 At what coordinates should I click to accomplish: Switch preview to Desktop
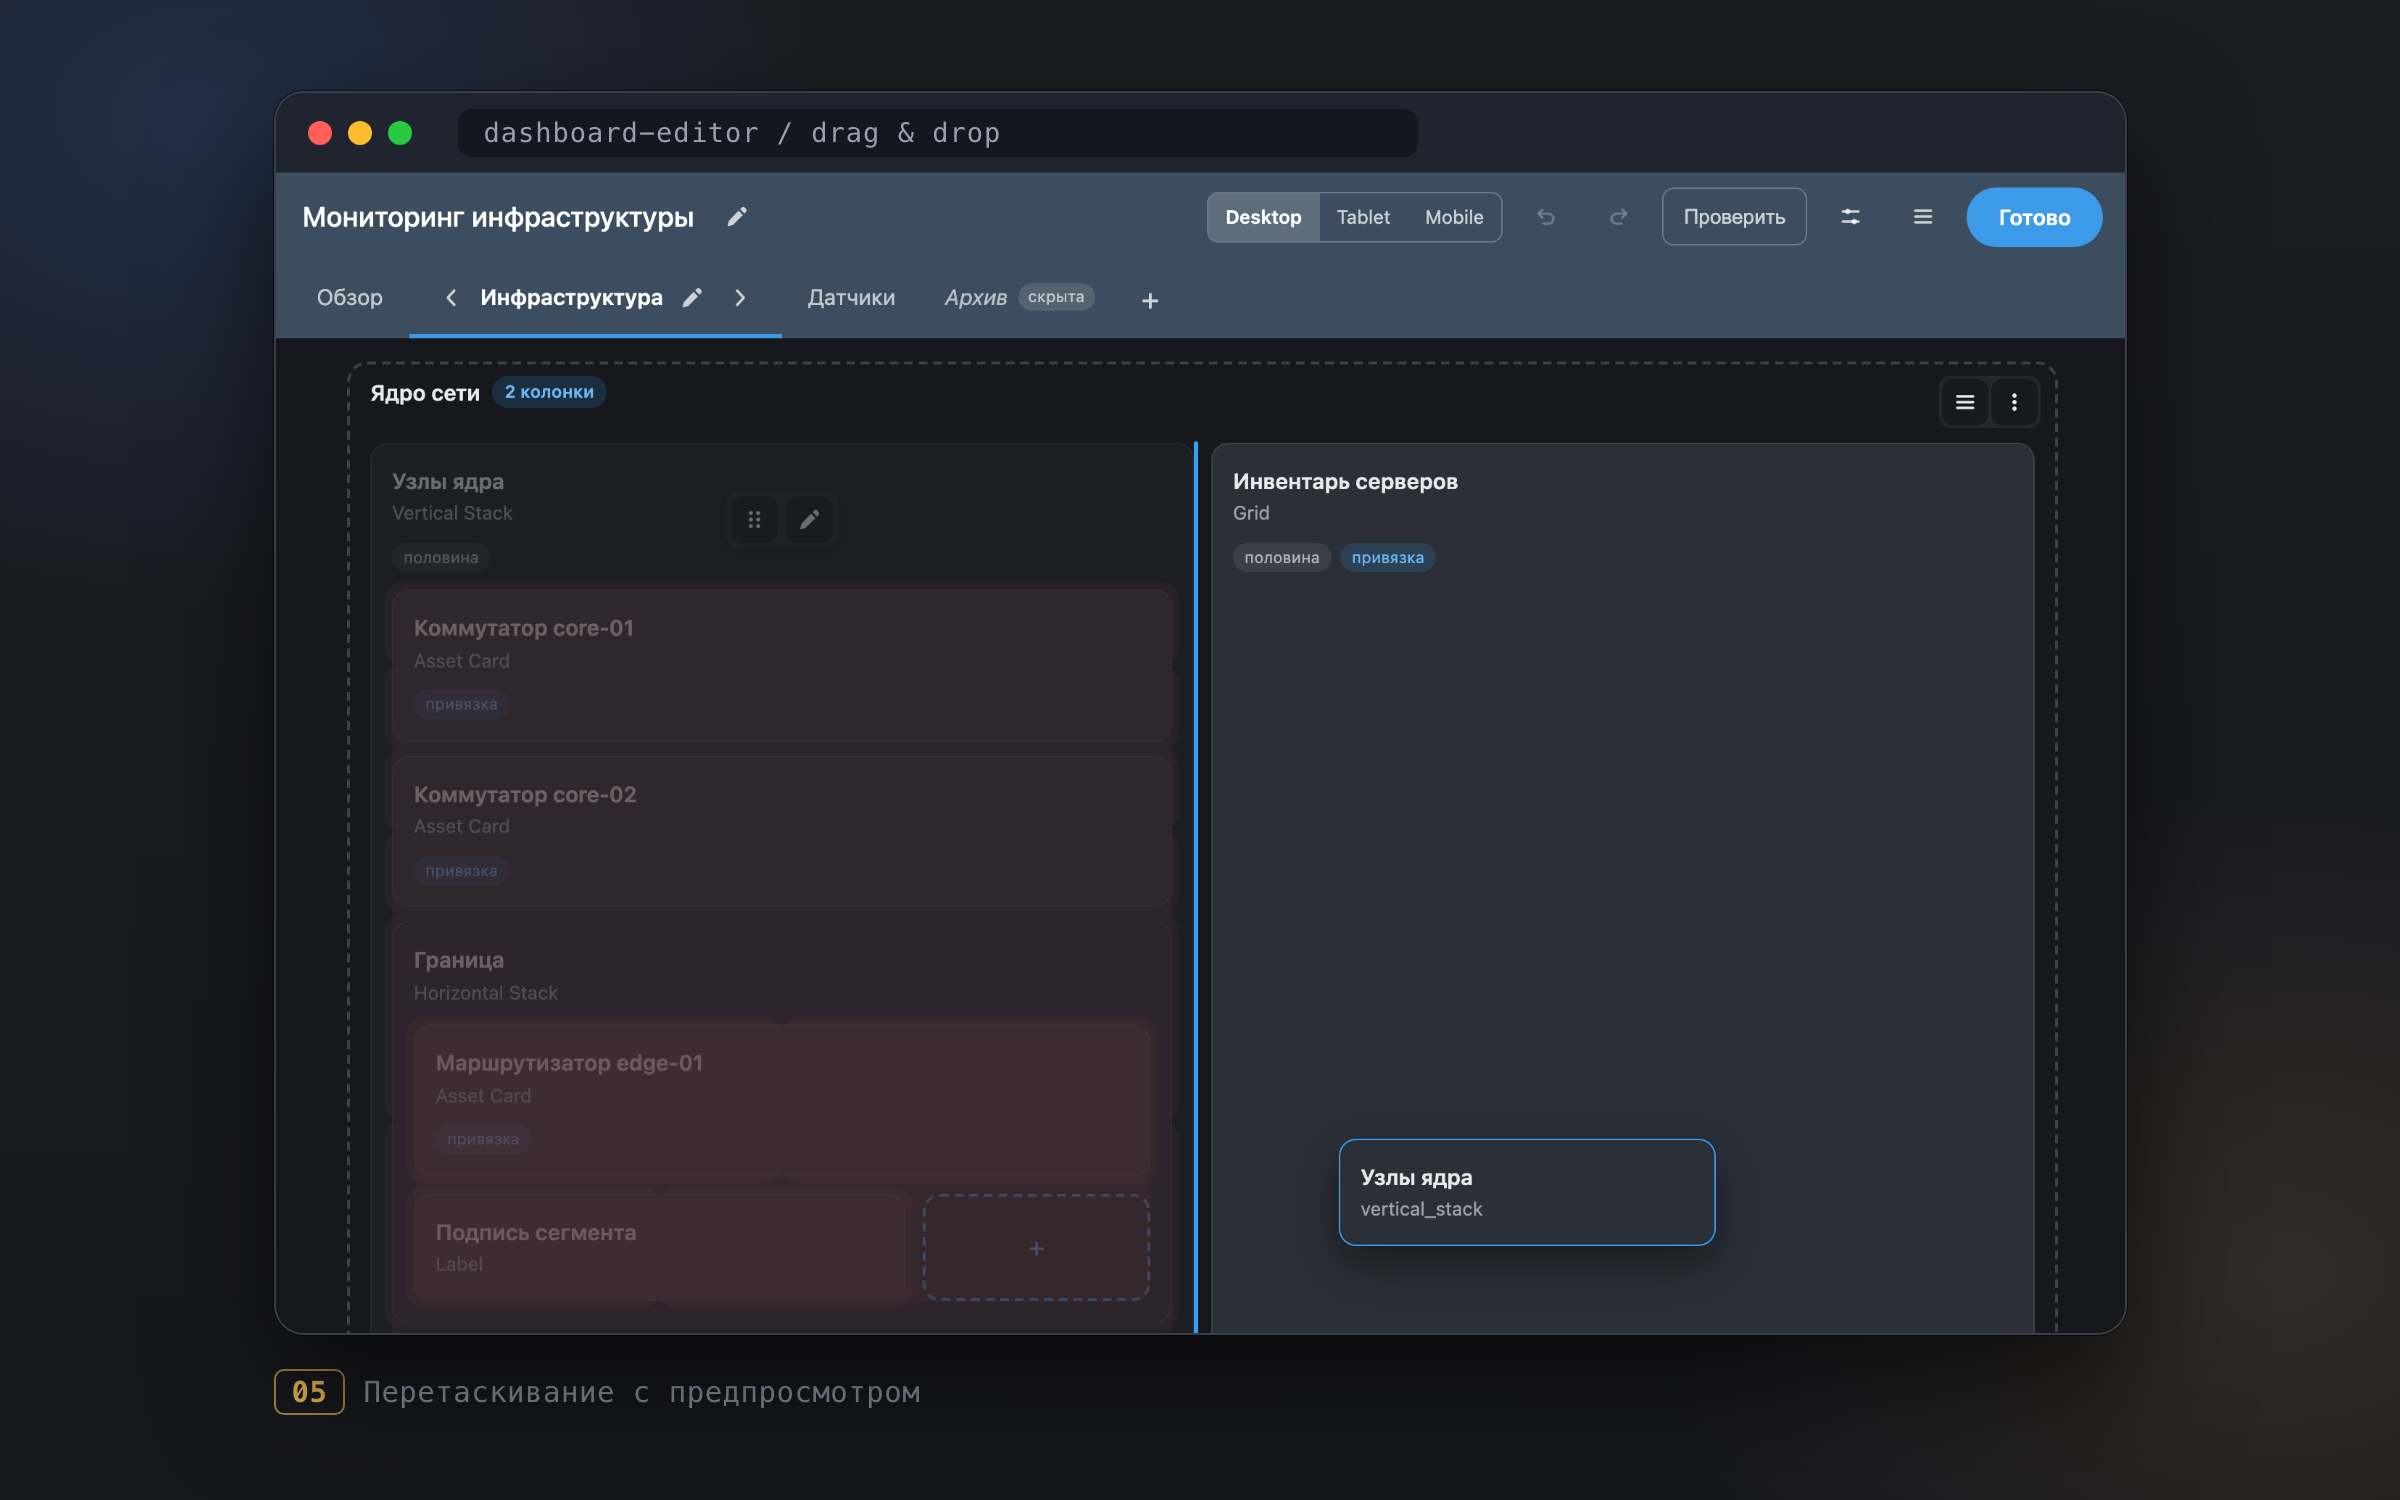tap(1263, 217)
